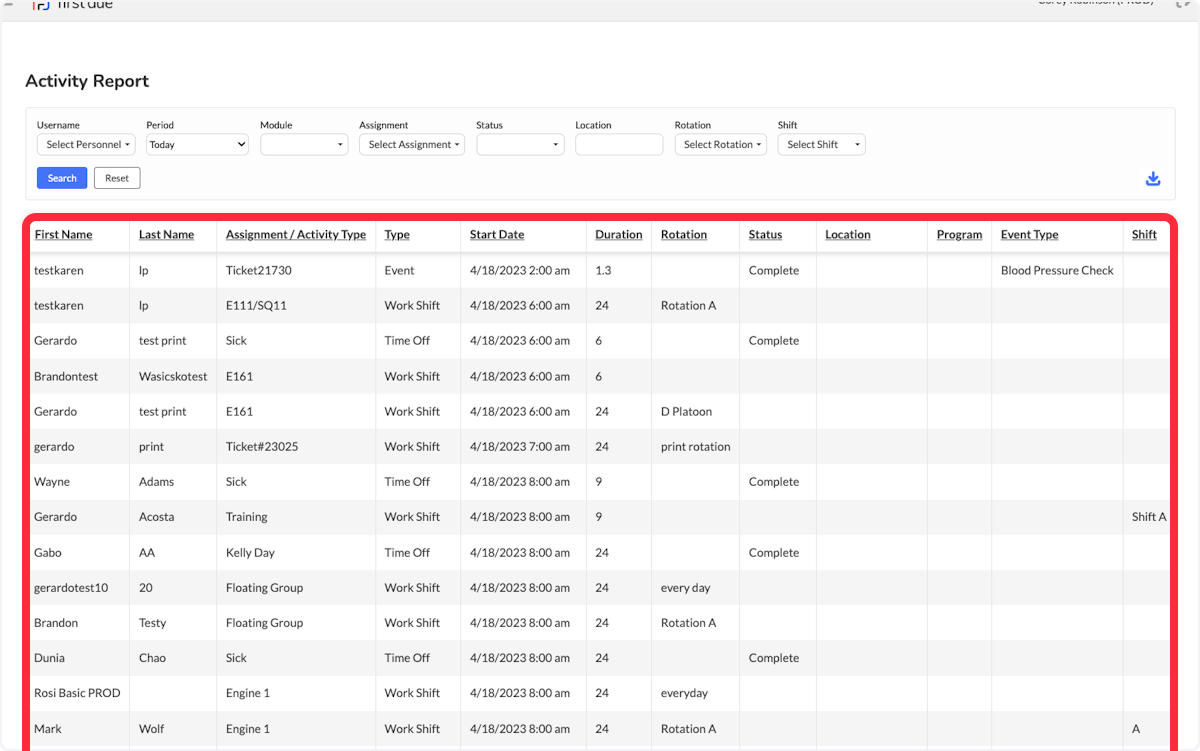Select the Wayne first name cell
Viewport: 1200px width, 751px height.
coord(52,482)
